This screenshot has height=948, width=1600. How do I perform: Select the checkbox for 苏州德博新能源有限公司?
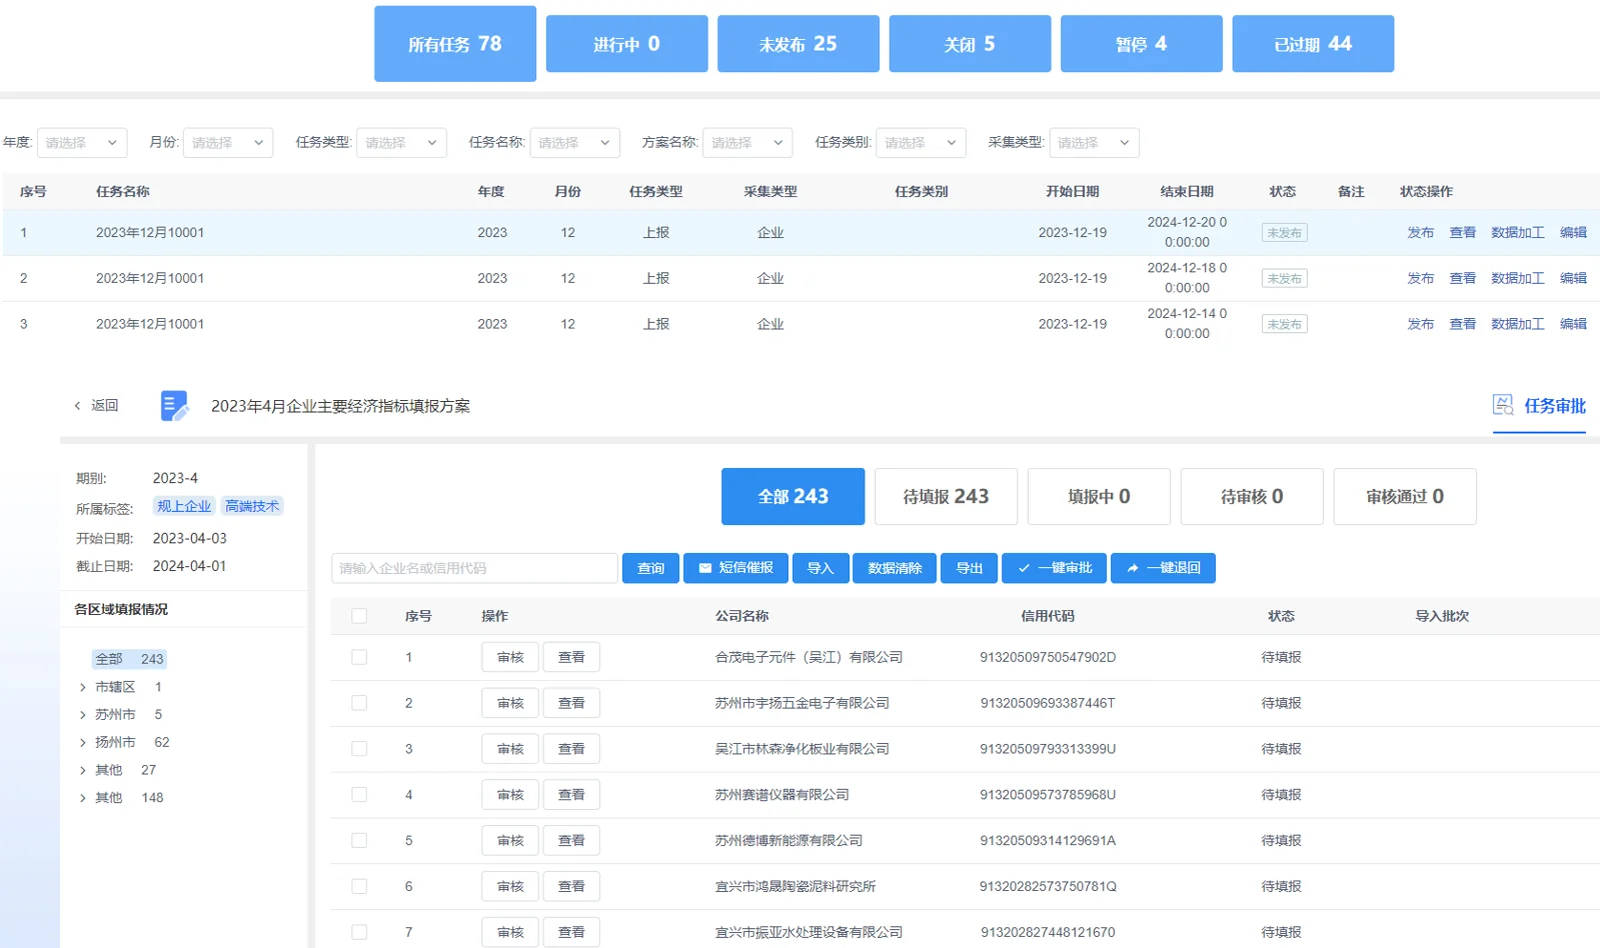[359, 841]
